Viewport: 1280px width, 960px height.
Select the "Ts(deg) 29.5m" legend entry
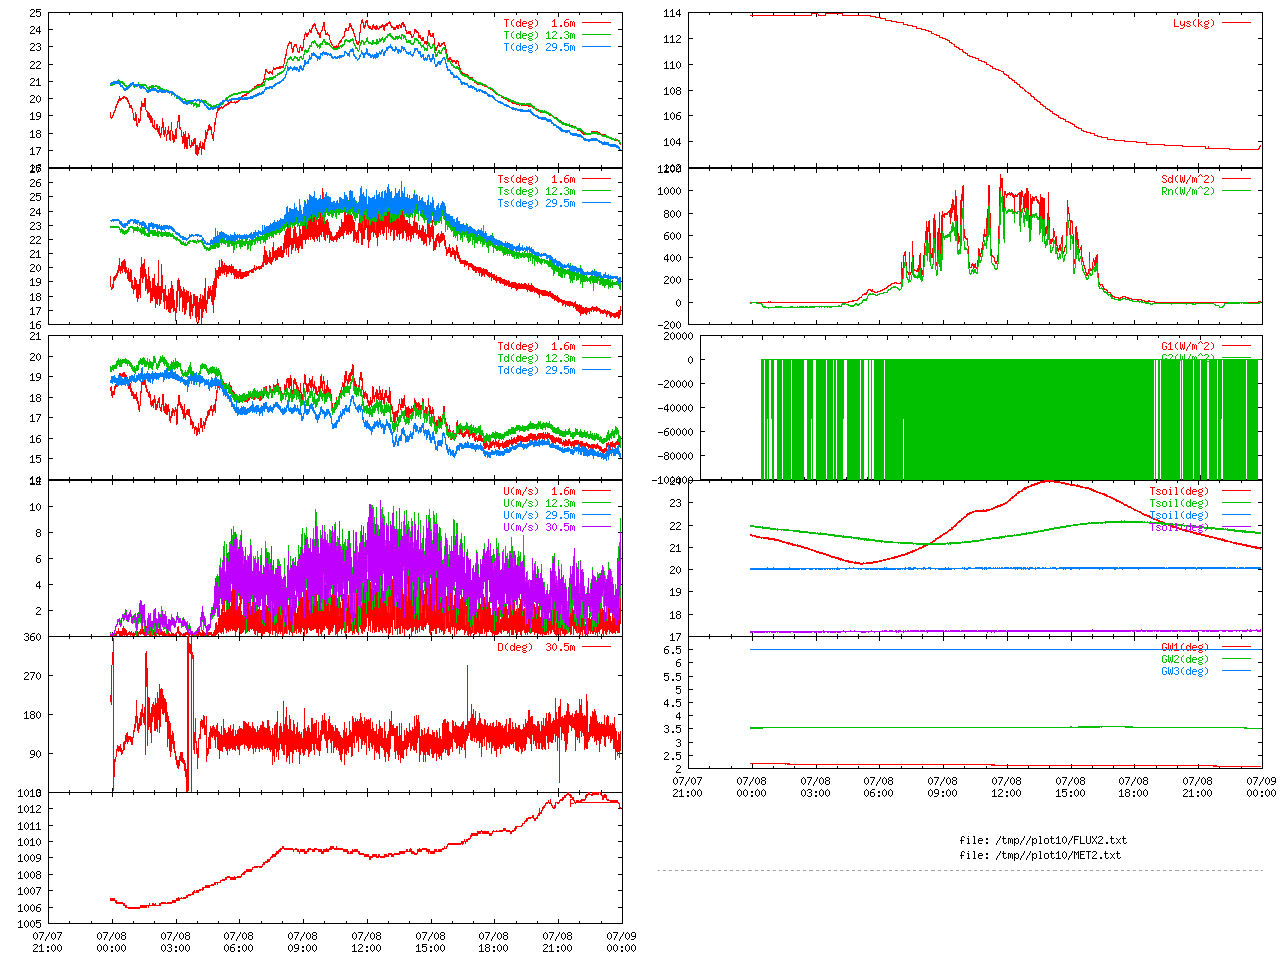537,203
